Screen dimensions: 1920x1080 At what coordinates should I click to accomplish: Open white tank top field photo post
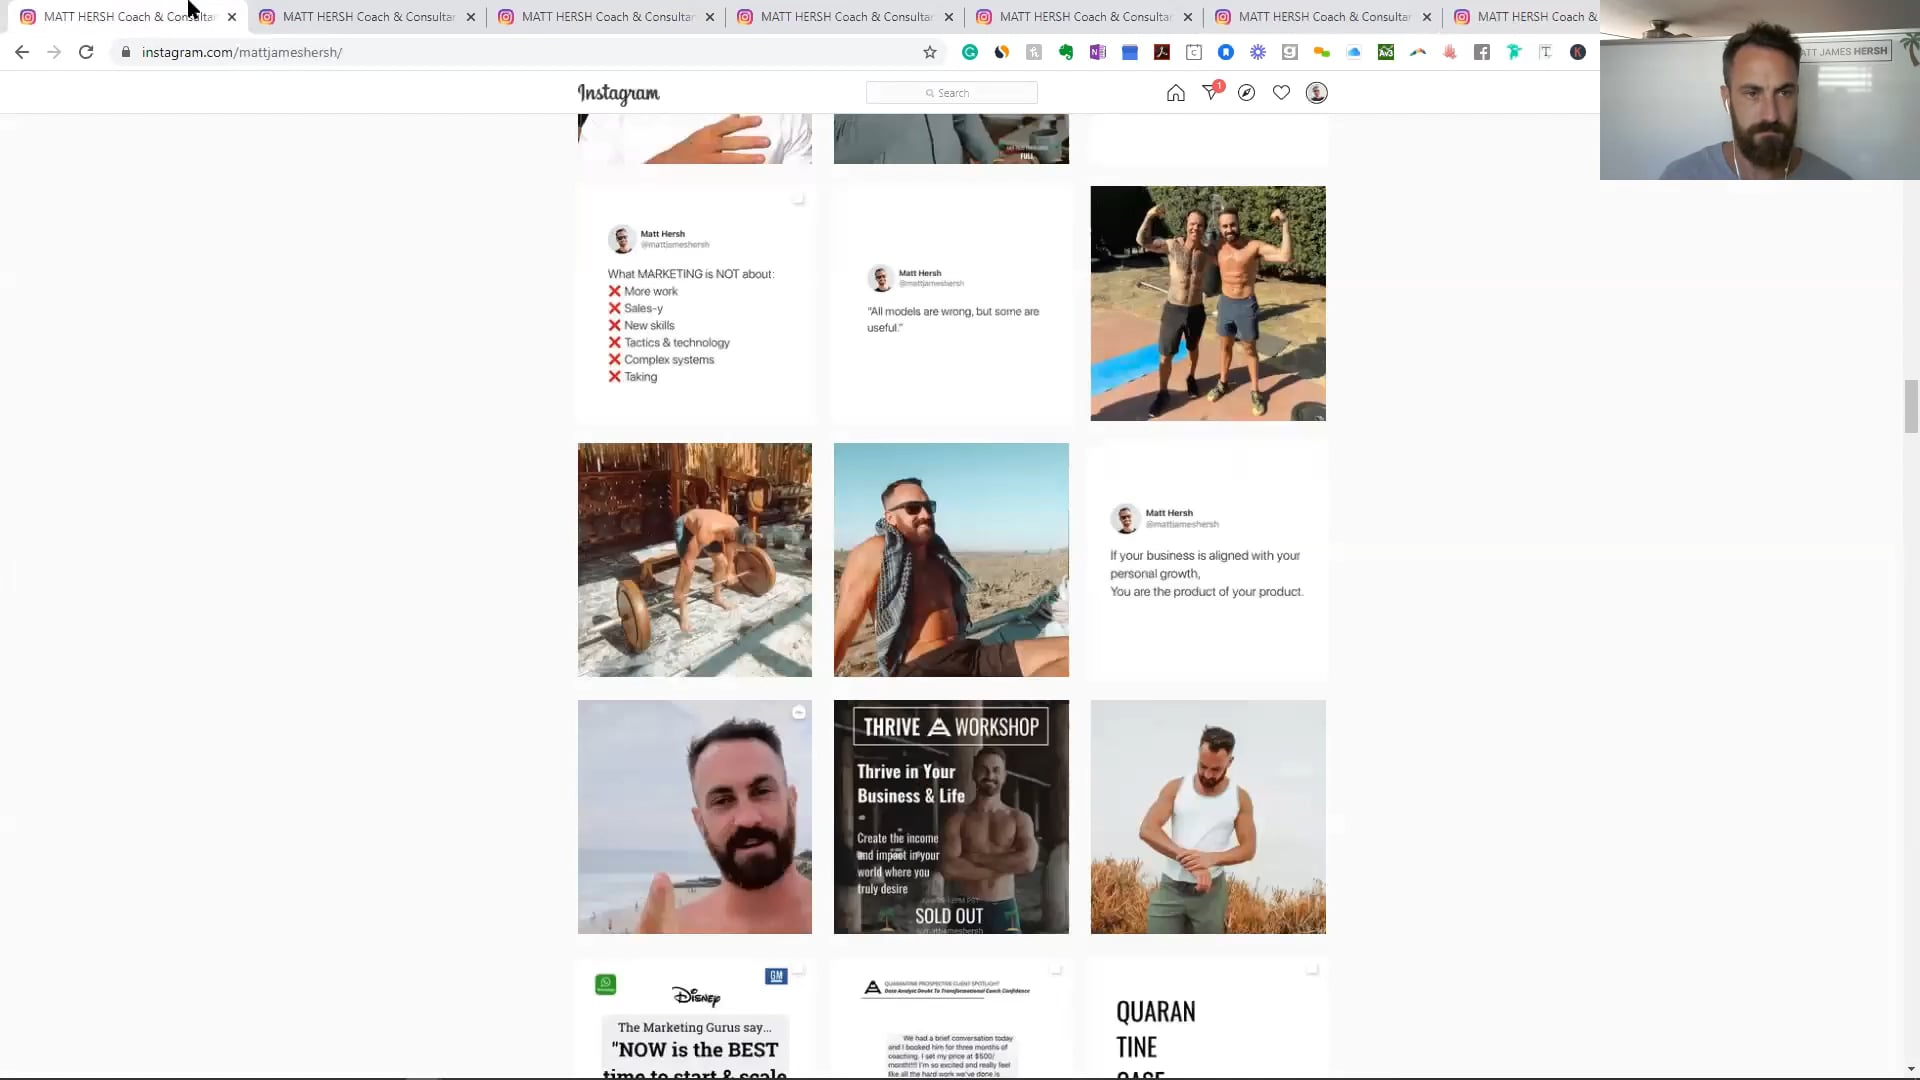(x=1208, y=817)
